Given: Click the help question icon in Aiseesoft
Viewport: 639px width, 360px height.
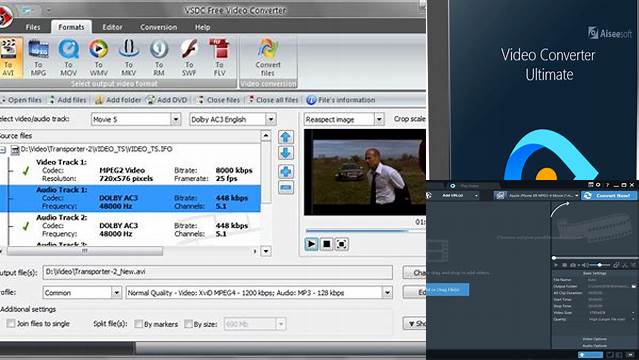Looking at the screenshot, I should click(607, 185).
